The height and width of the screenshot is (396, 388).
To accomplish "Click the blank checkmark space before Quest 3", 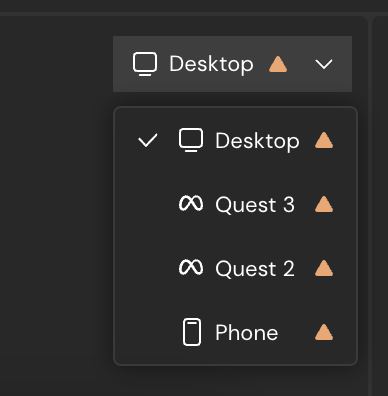I will point(148,204).
